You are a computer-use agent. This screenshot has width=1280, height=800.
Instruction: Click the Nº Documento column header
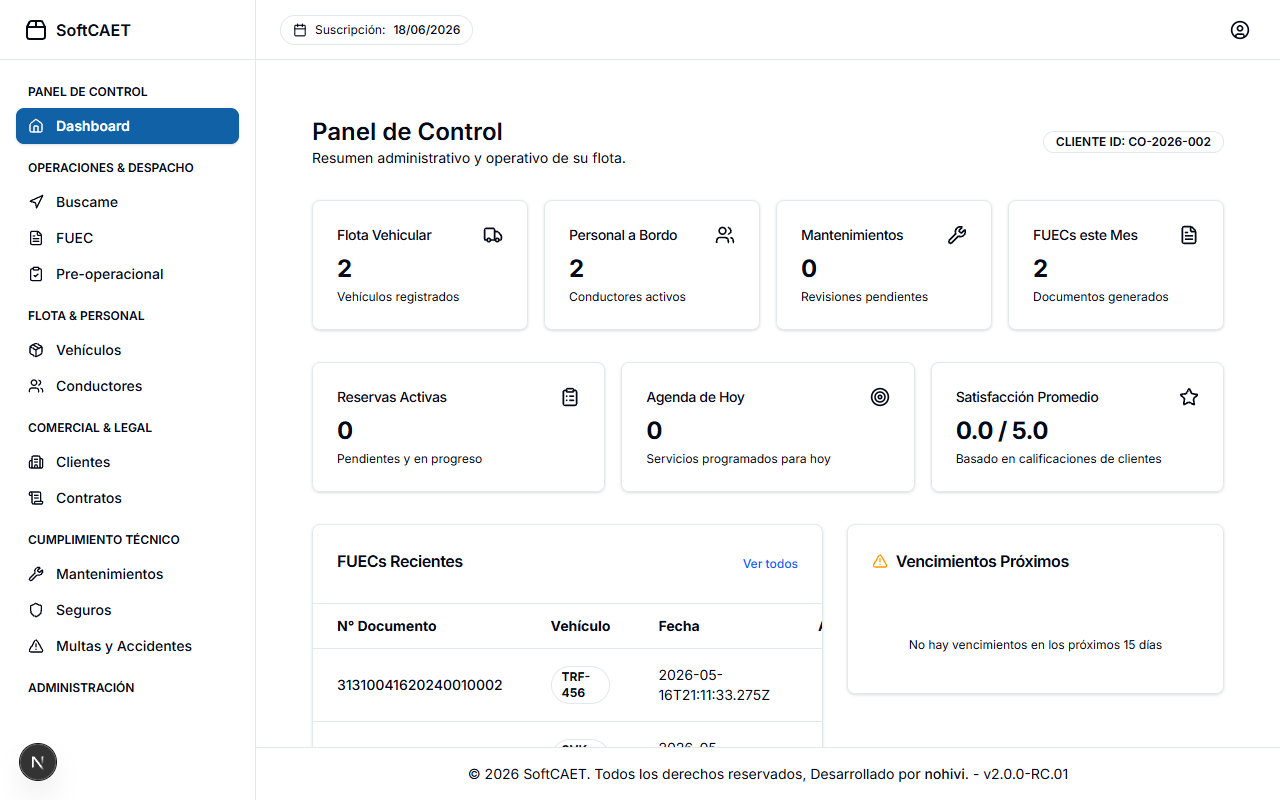387,626
